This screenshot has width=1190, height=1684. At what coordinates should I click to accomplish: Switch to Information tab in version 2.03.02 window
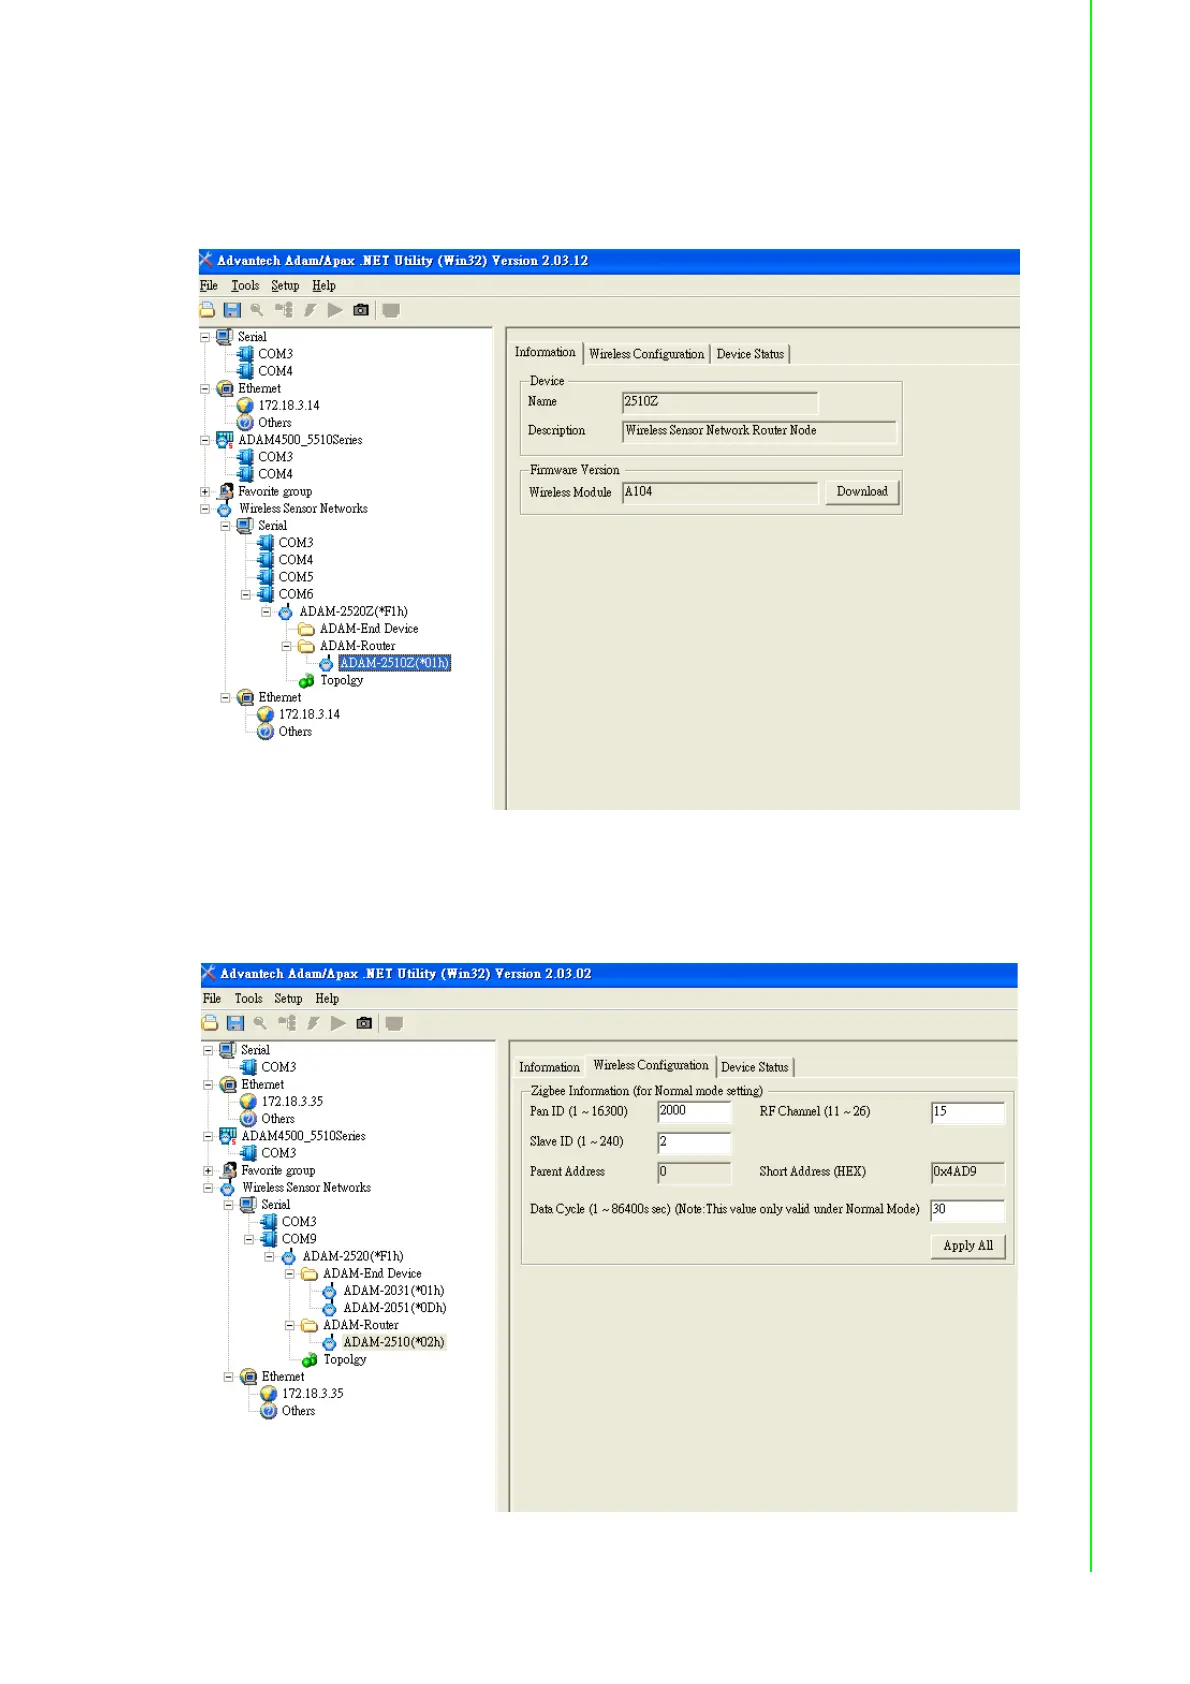(549, 1068)
